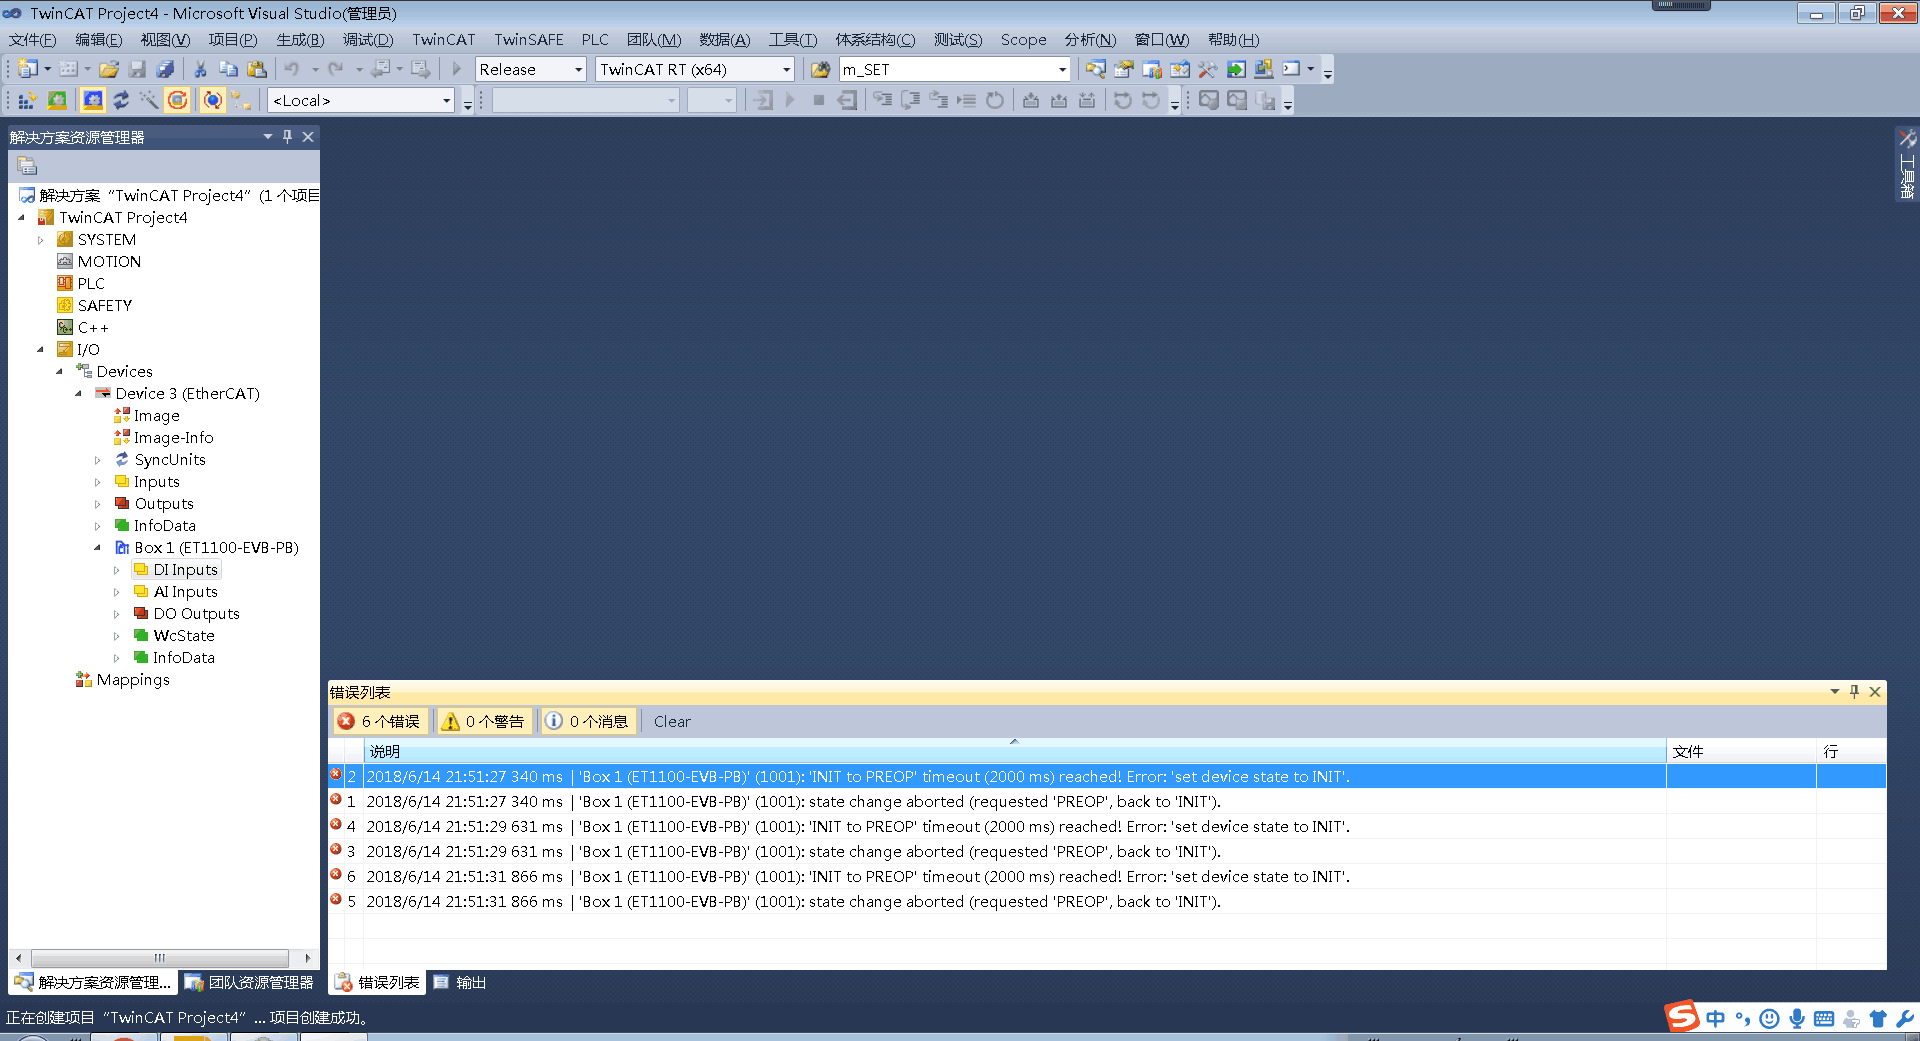Click the PLC Reset Cold circular arrow icon
This screenshot has width=1920, height=1041.
(x=995, y=100)
